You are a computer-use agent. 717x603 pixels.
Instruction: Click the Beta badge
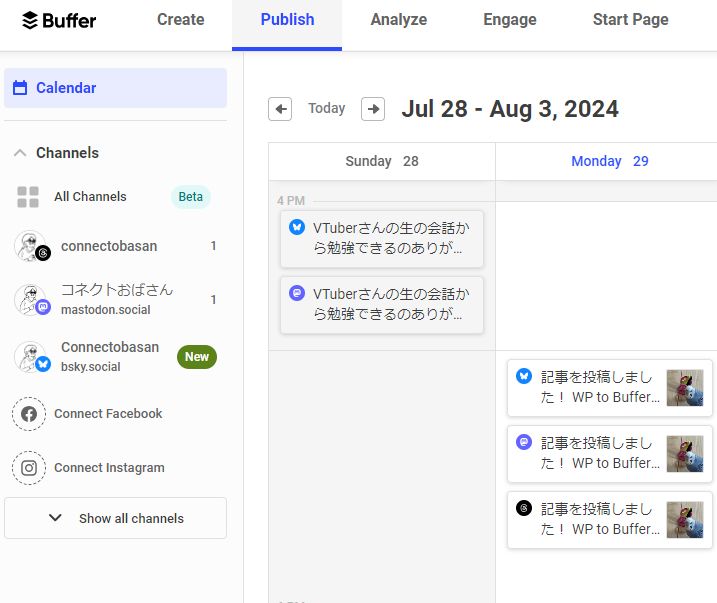point(191,197)
